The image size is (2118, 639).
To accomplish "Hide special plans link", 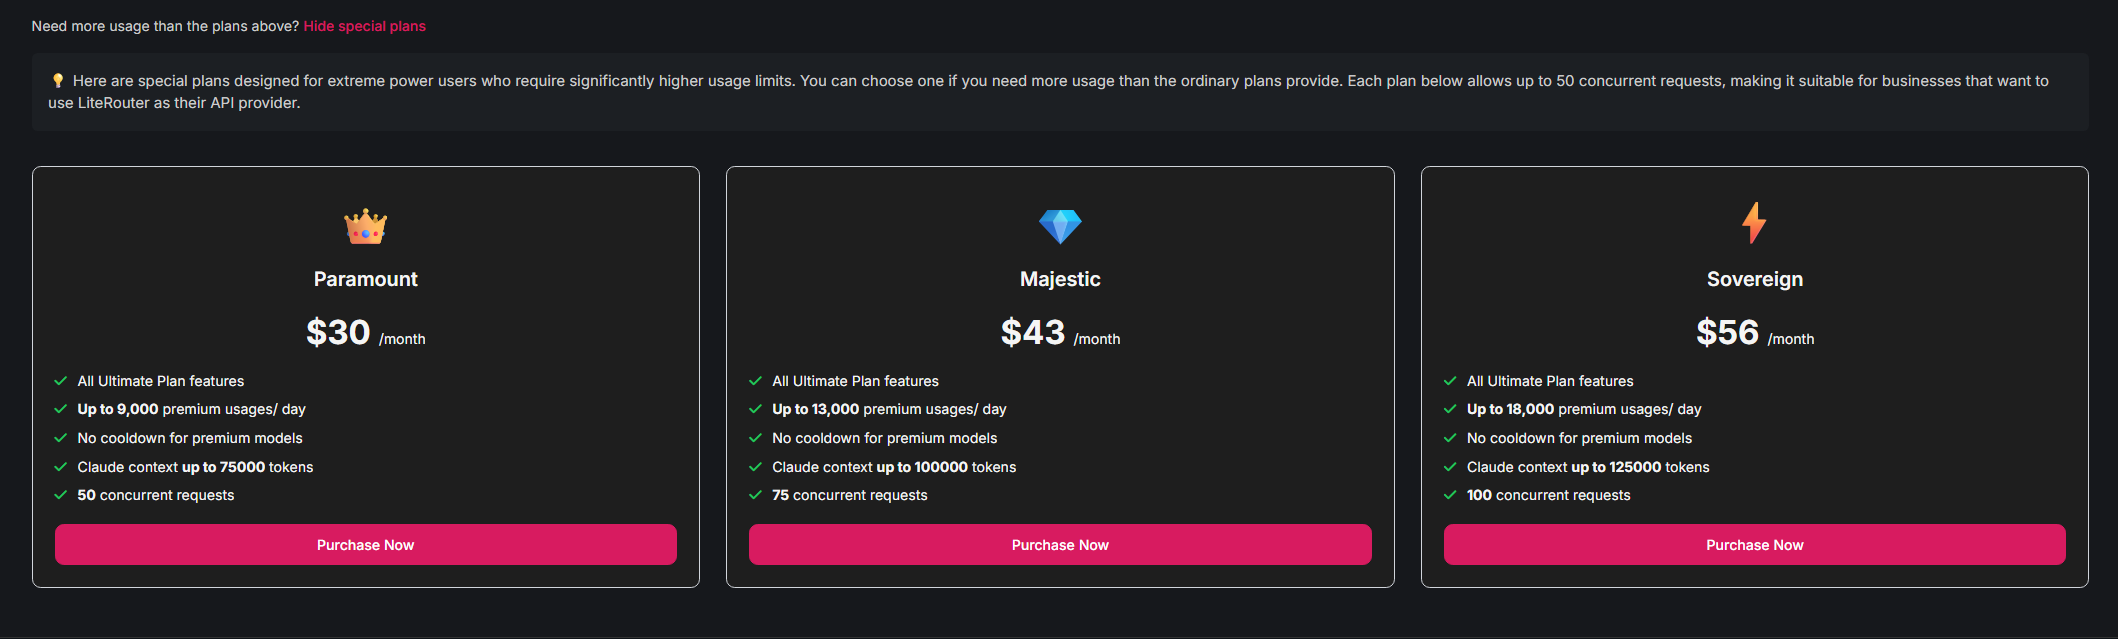I will (x=364, y=26).
